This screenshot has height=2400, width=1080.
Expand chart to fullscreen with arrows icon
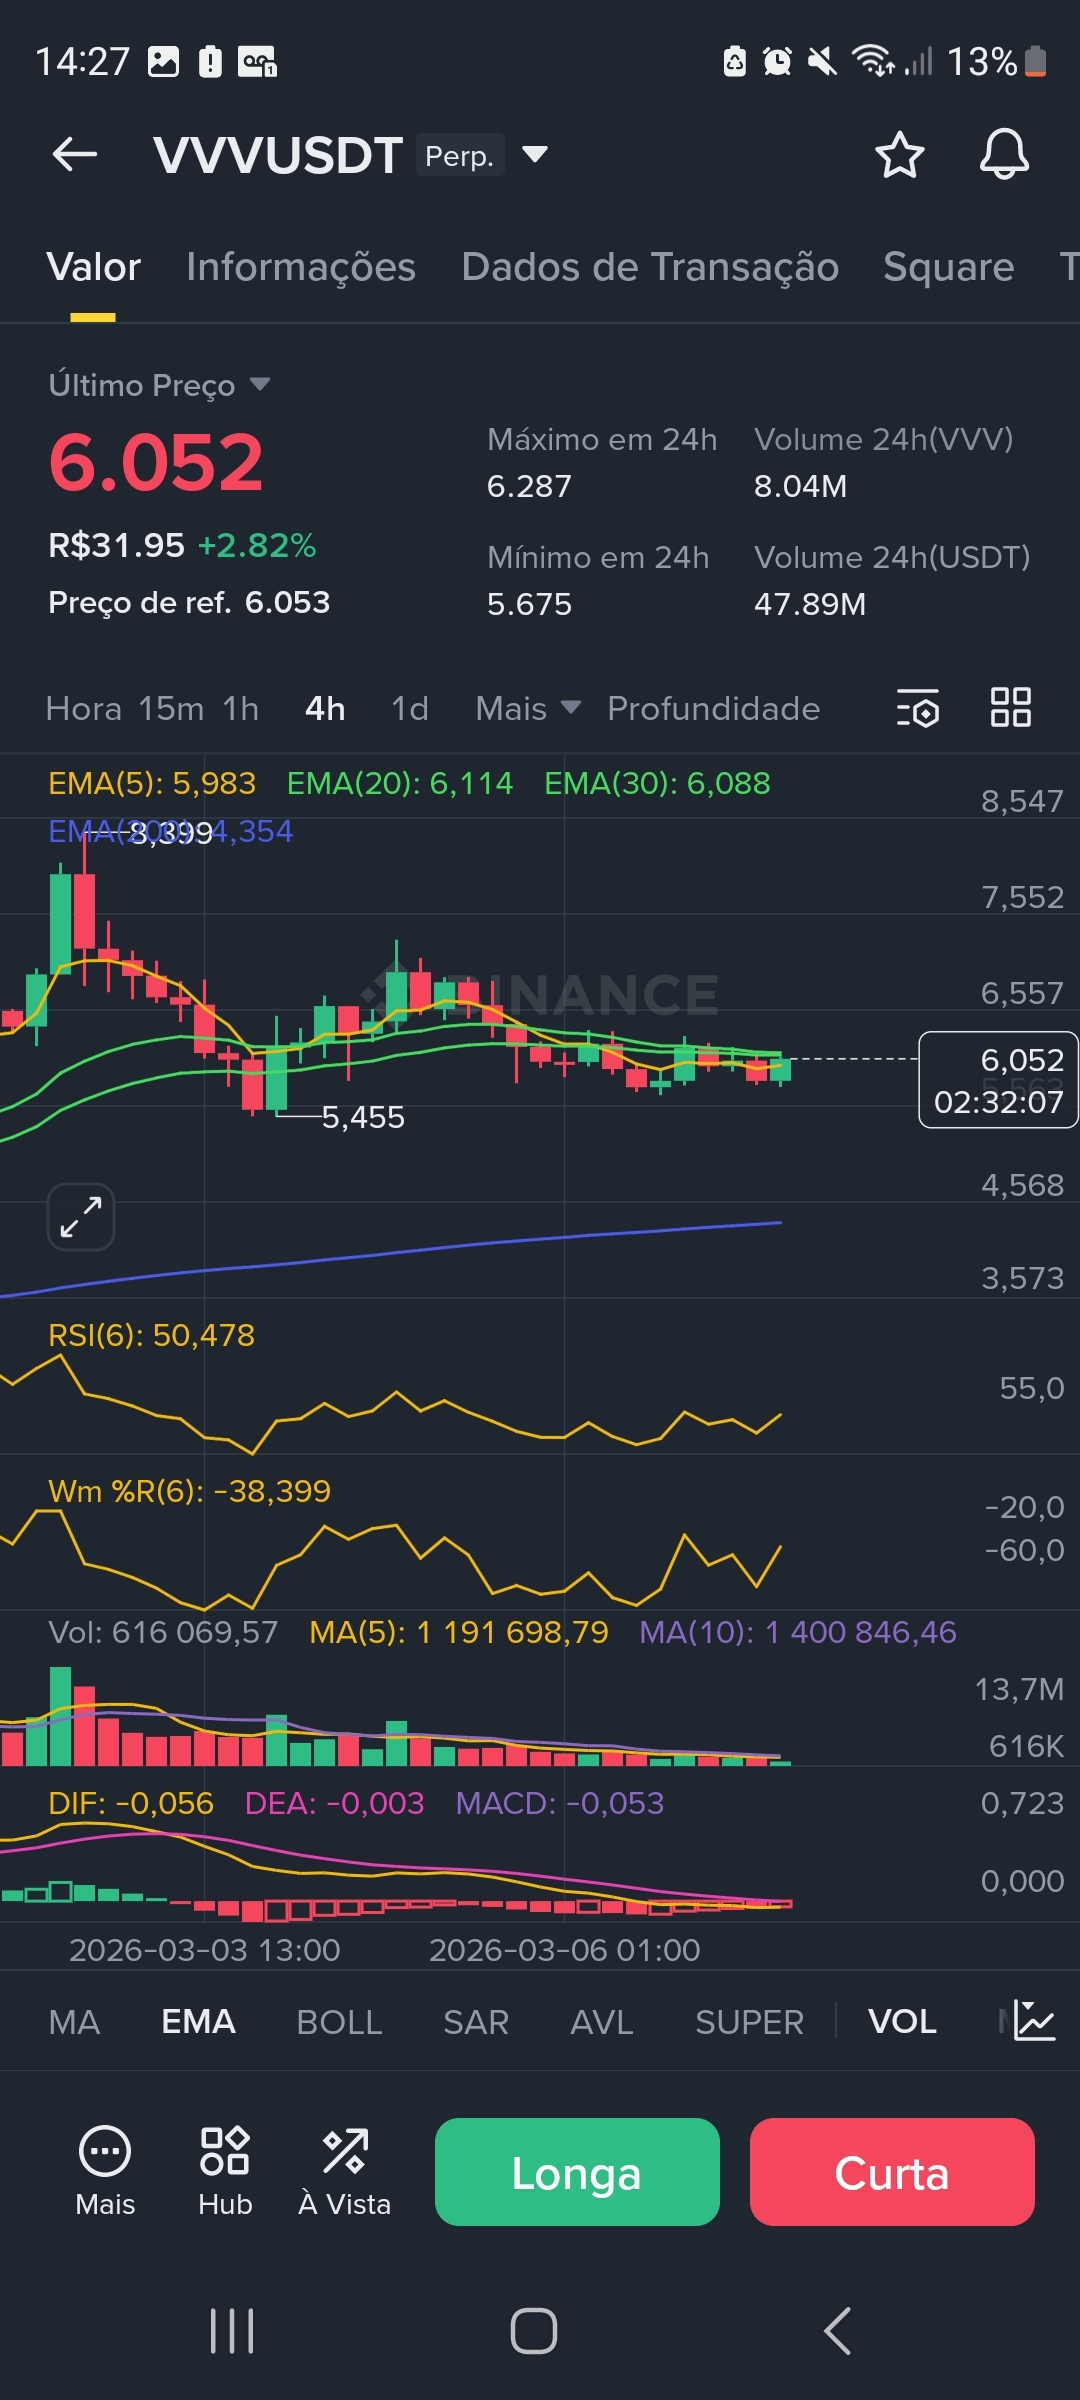click(x=81, y=1217)
